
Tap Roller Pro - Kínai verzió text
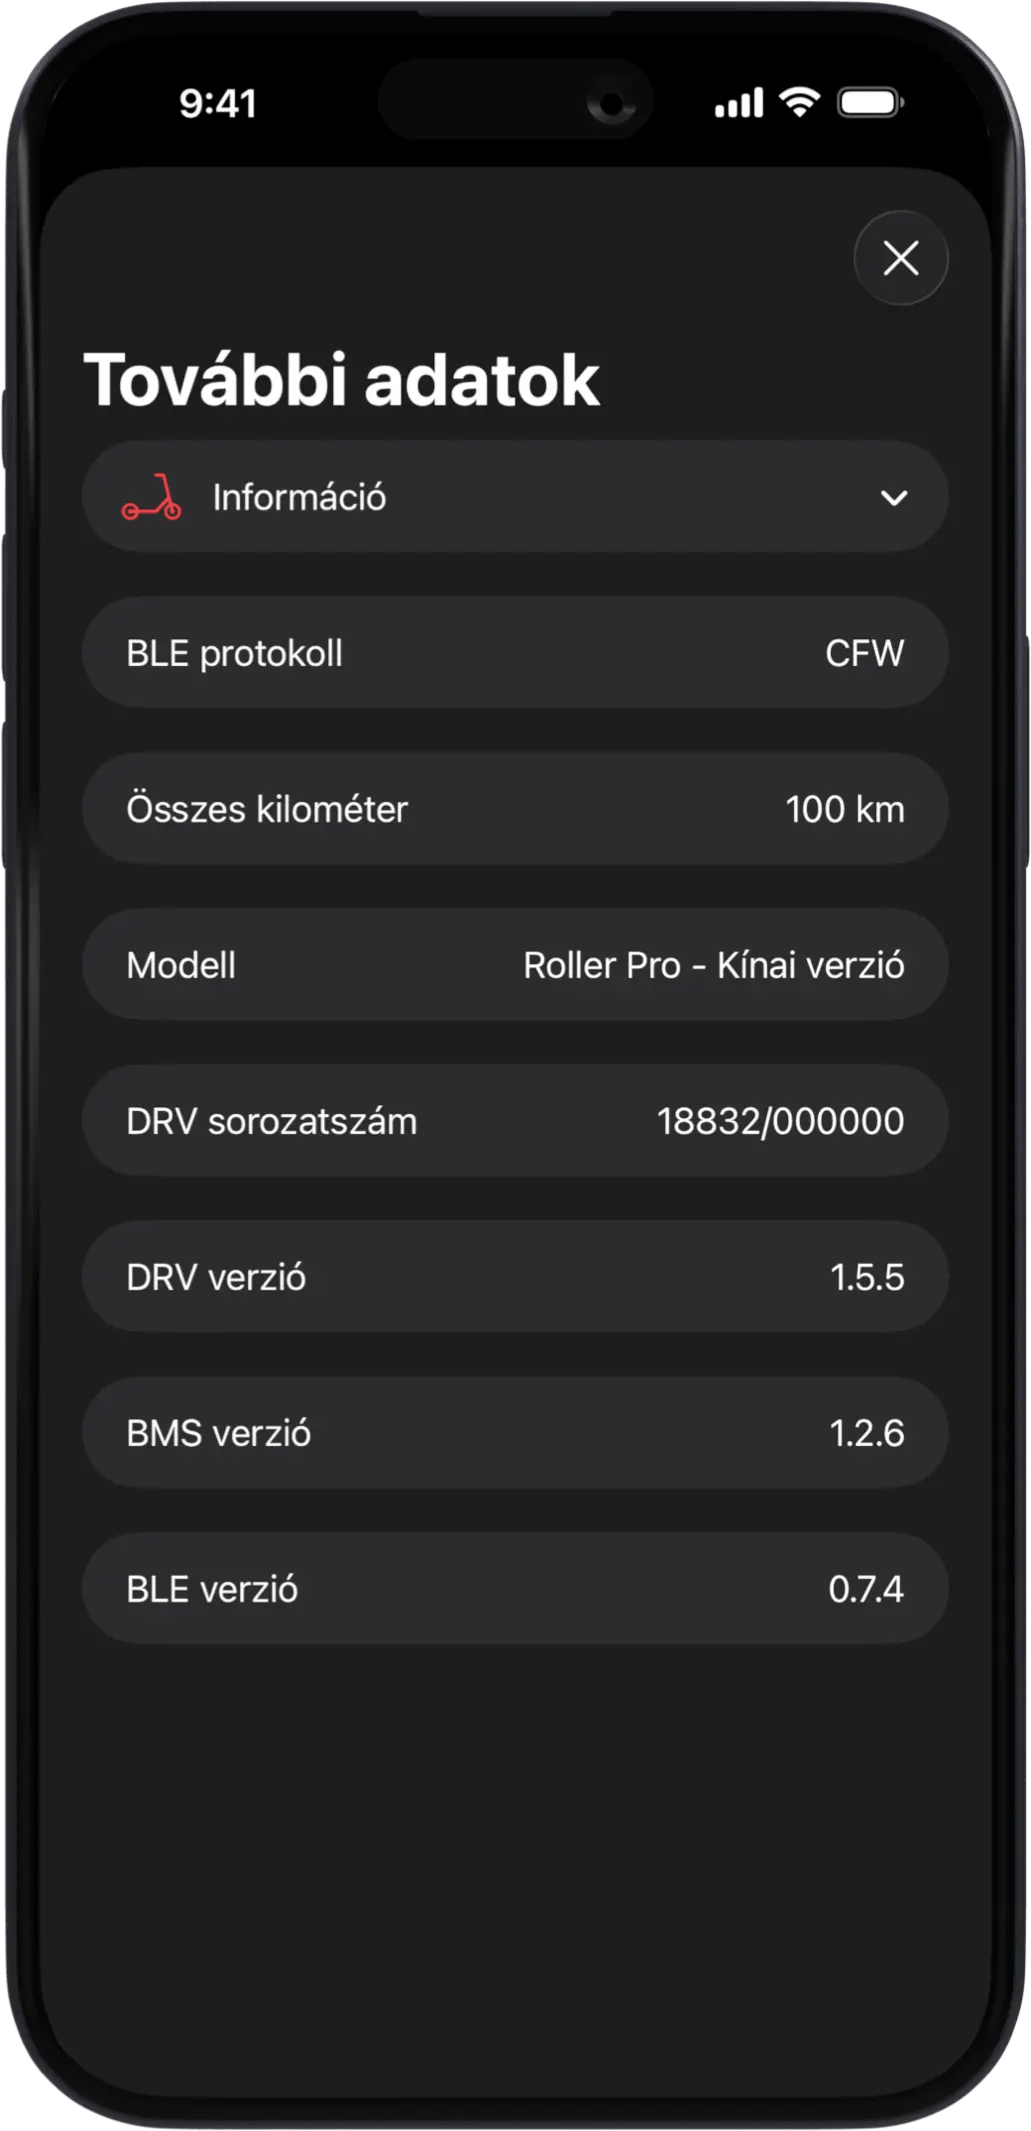tap(713, 966)
